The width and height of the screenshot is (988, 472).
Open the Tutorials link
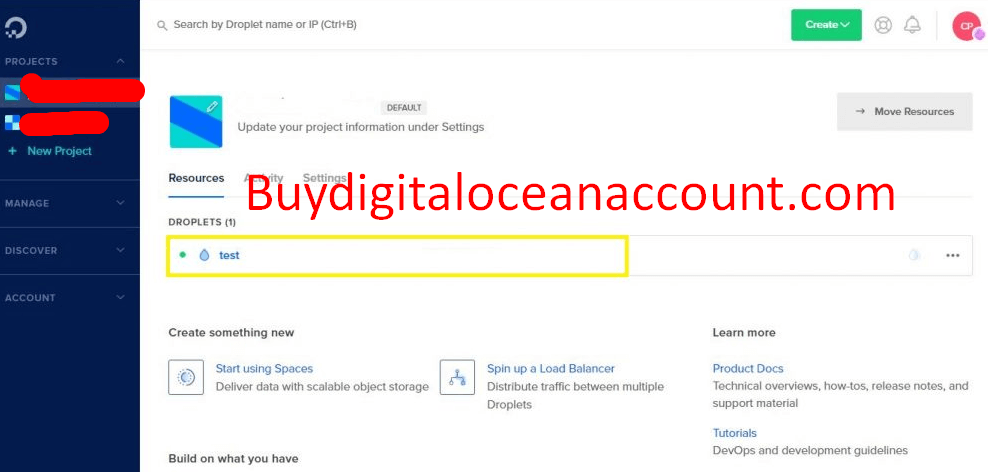click(x=735, y=433)
